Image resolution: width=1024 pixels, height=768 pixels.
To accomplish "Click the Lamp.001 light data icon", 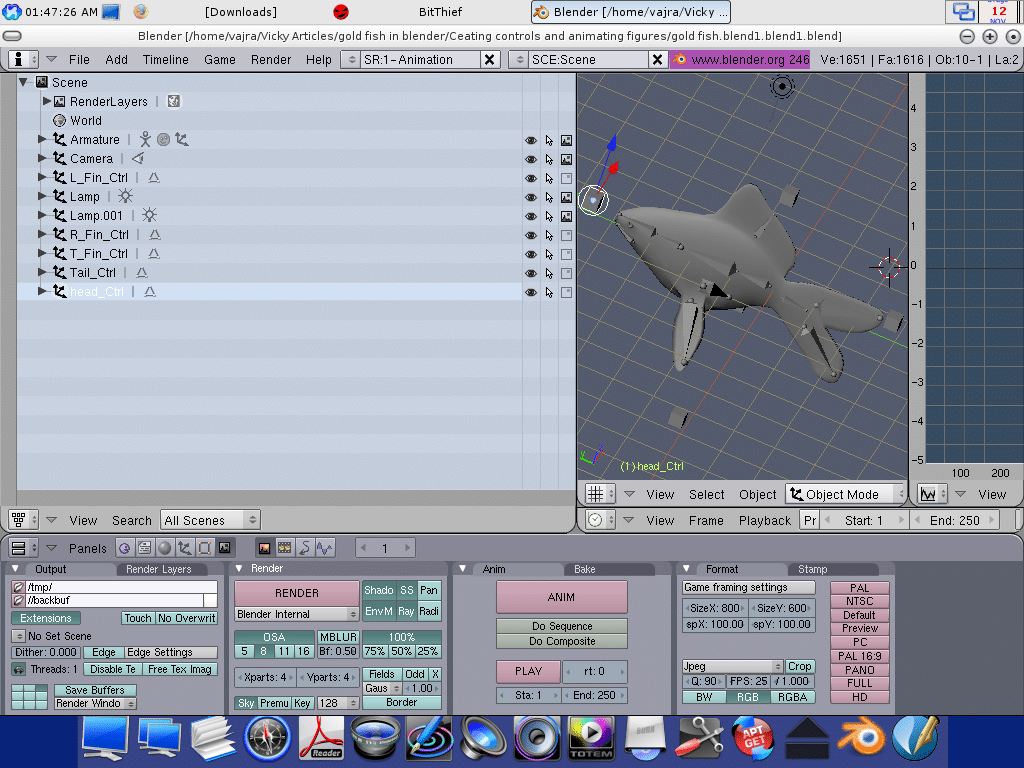I will pos(149,216).
